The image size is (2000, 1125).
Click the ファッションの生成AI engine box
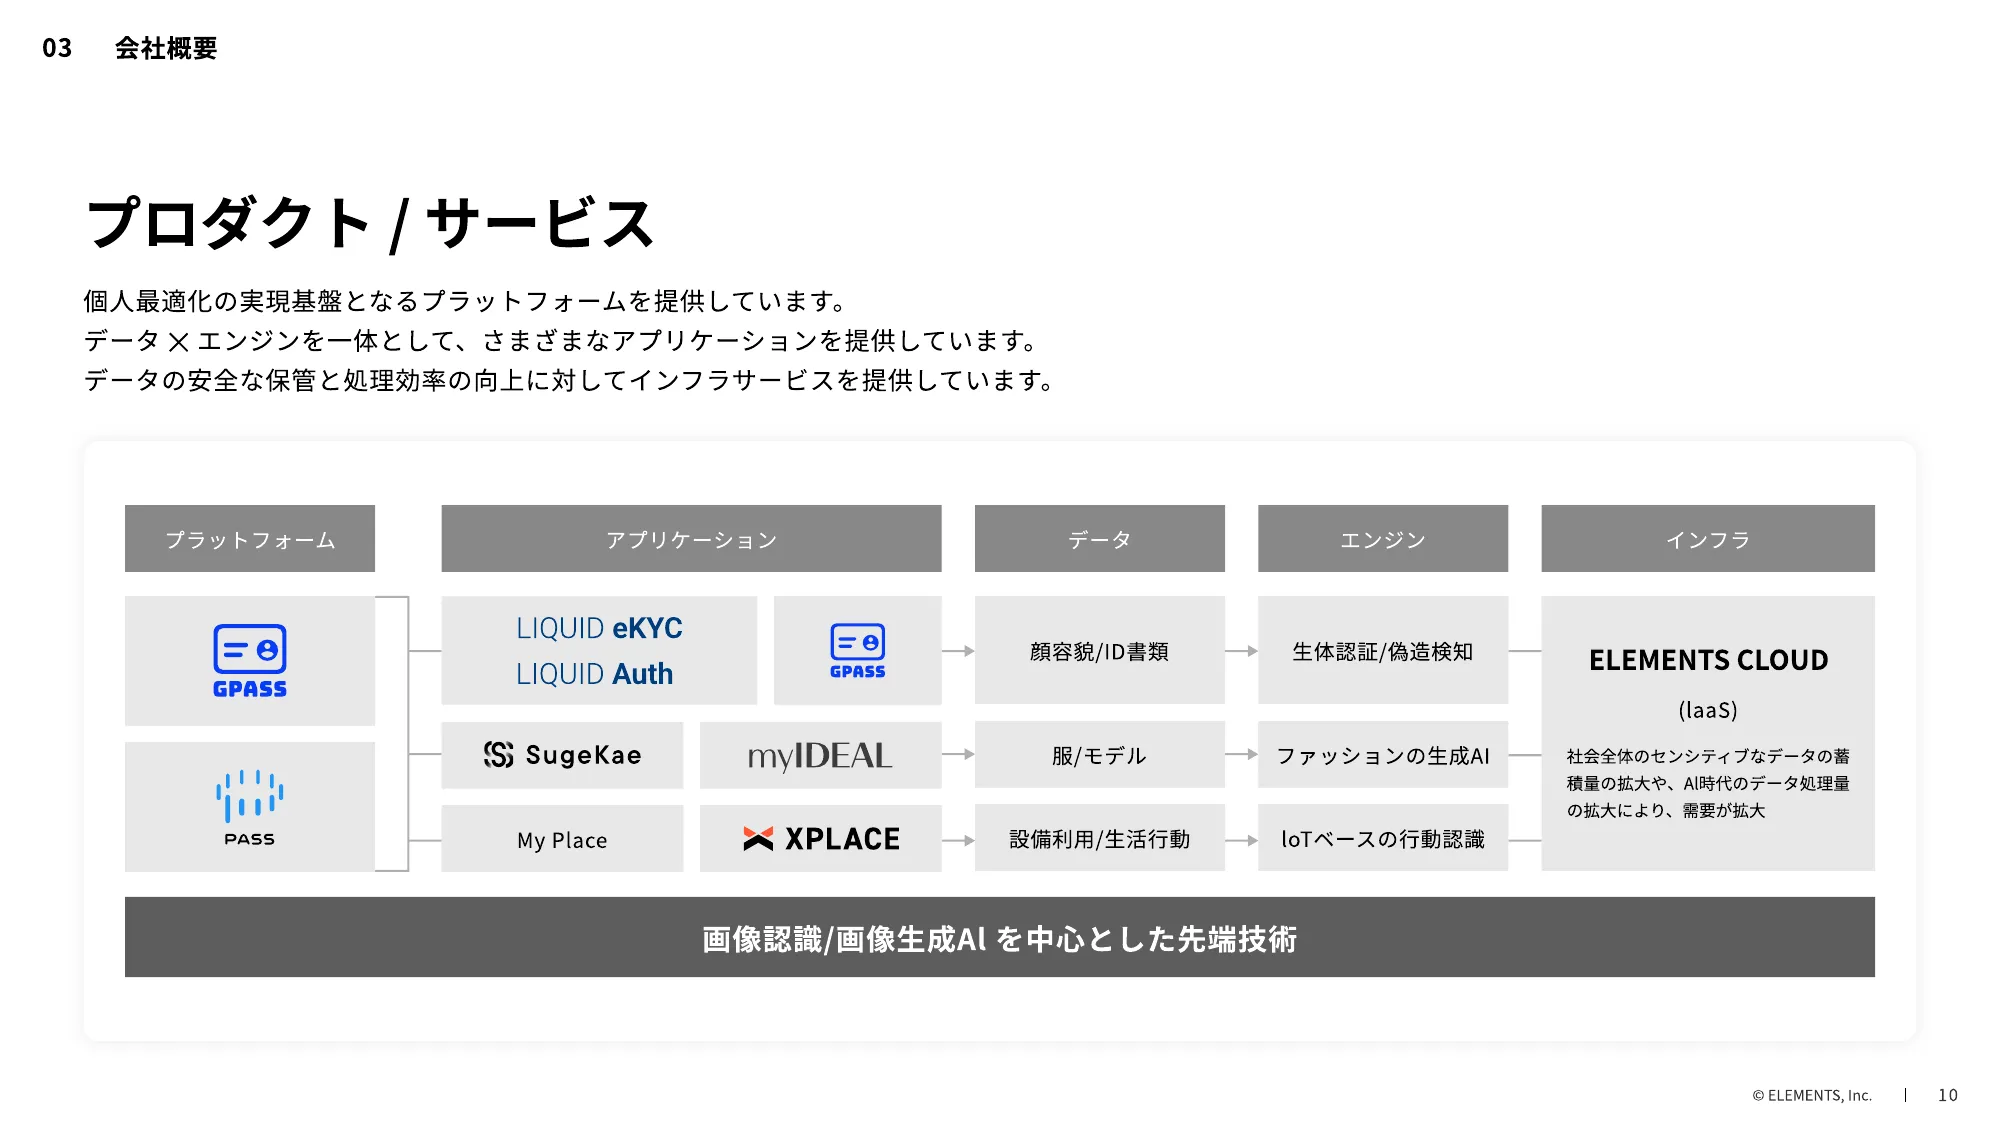click(x=1383, y=755)
